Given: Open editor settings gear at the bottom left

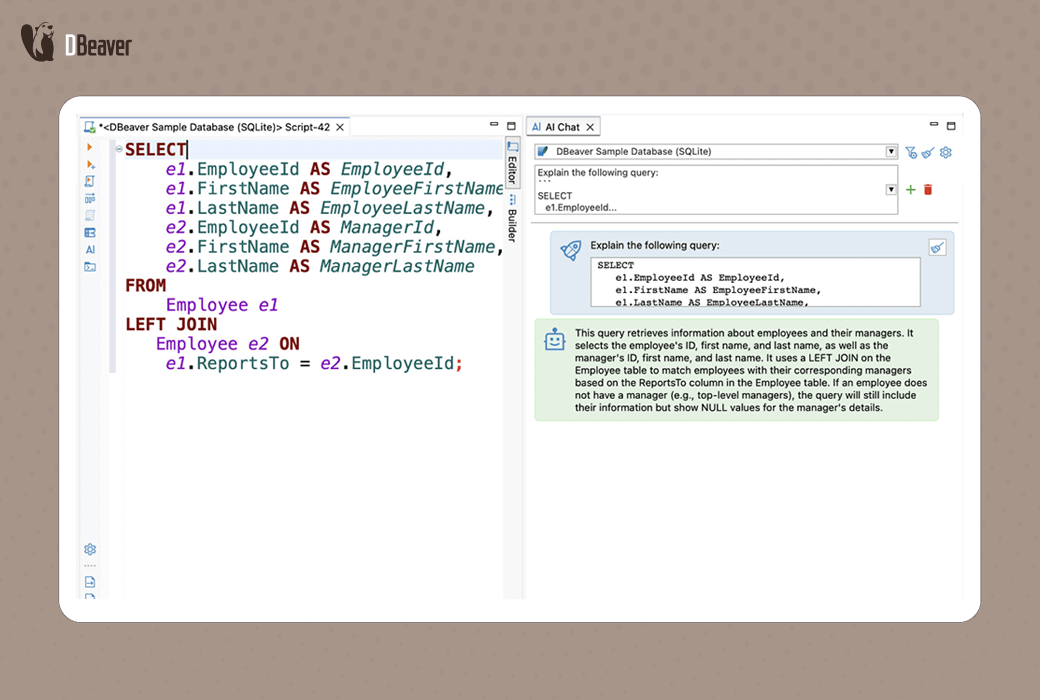Looking at the screenshot, I should pos(90,549).
